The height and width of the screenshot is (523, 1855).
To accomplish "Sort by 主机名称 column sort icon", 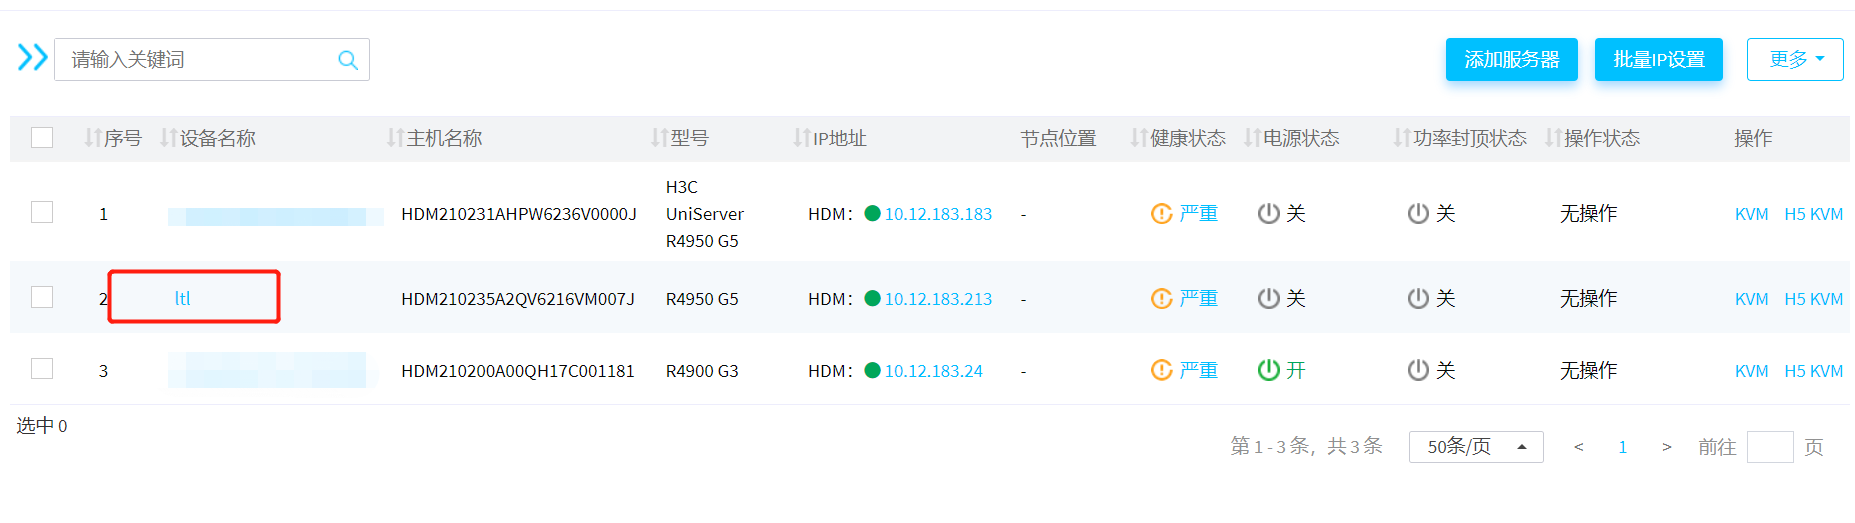I will pos(395,138).
